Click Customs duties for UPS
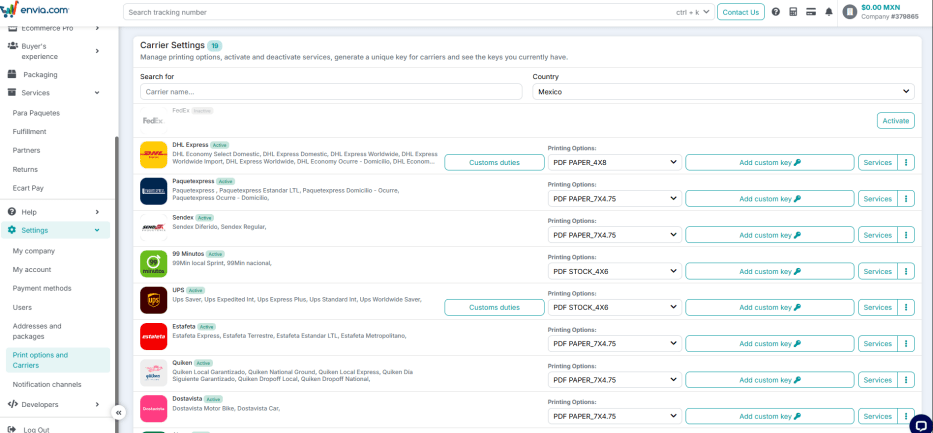 point(494,308)
